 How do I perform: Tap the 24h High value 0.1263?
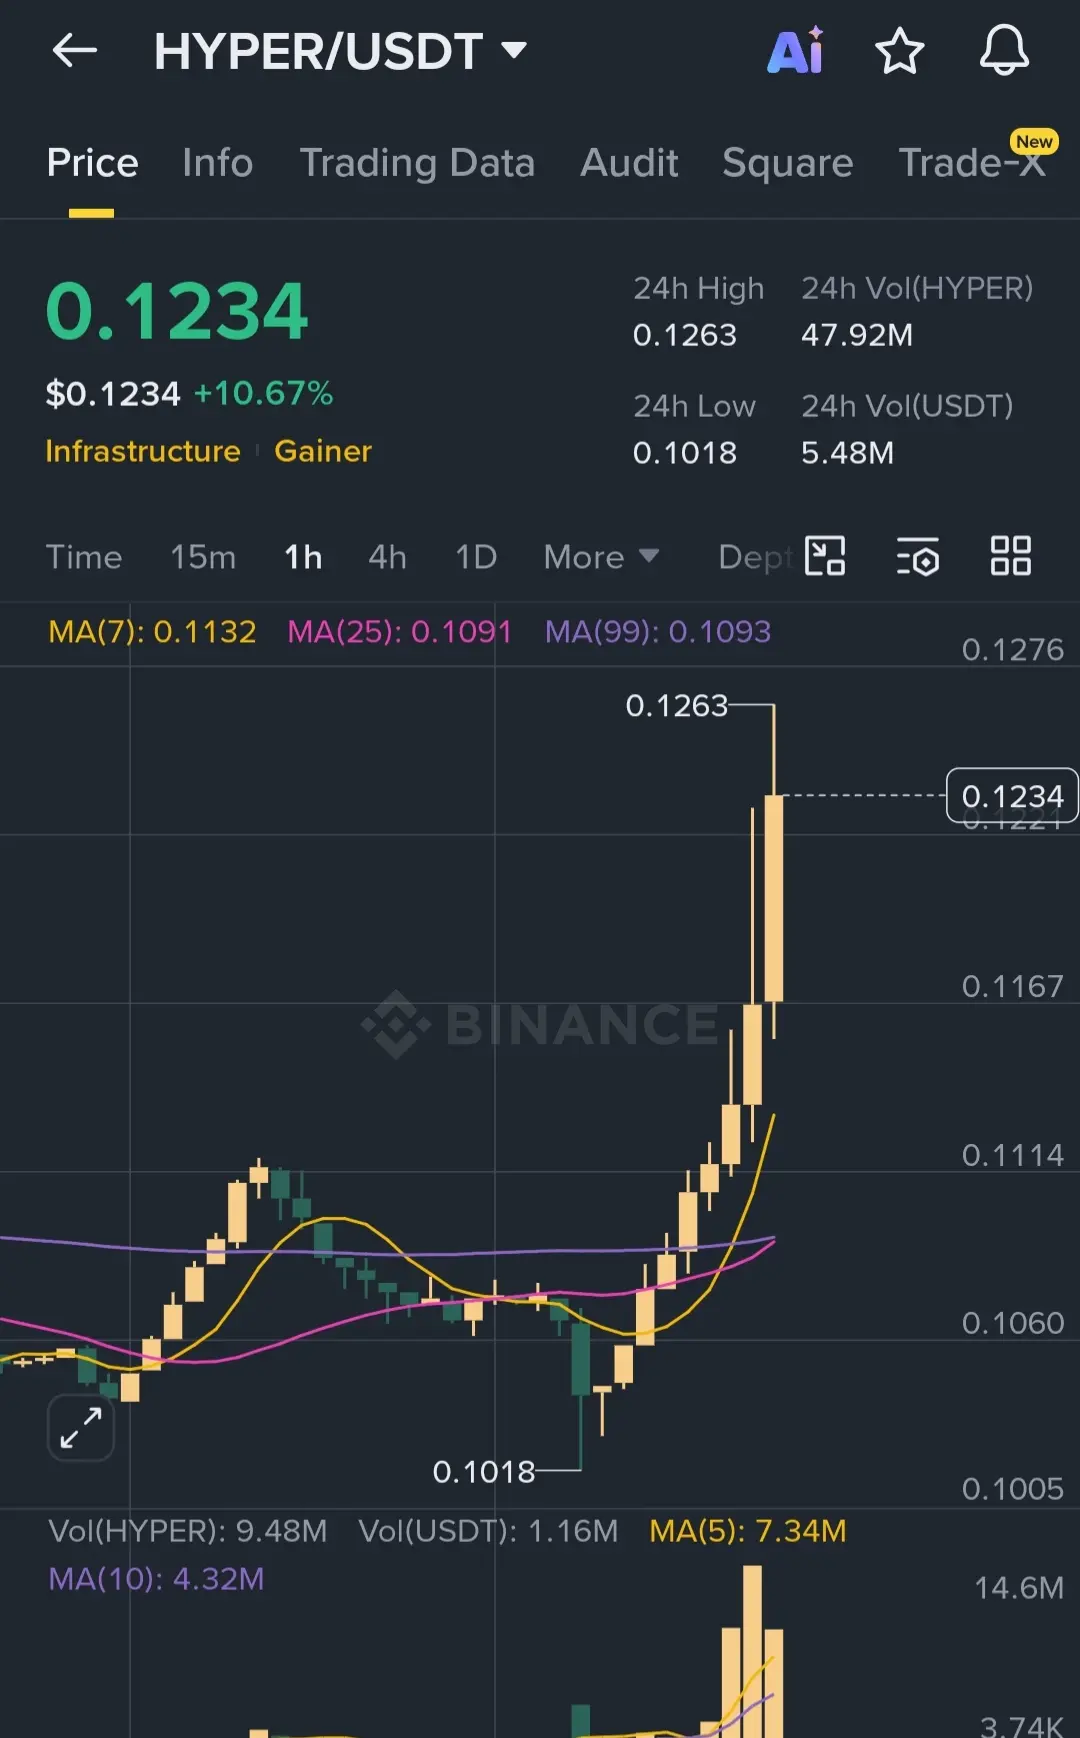685,335
